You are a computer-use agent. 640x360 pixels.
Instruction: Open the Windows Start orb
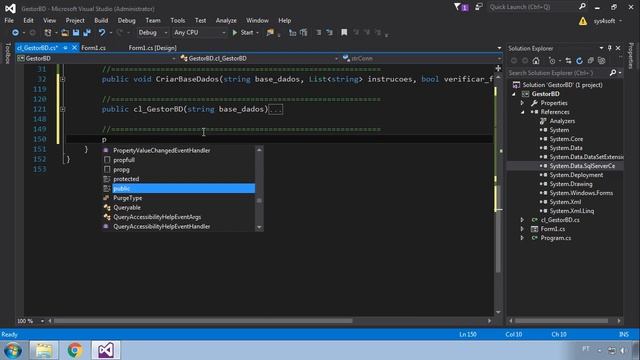(13, 351)
